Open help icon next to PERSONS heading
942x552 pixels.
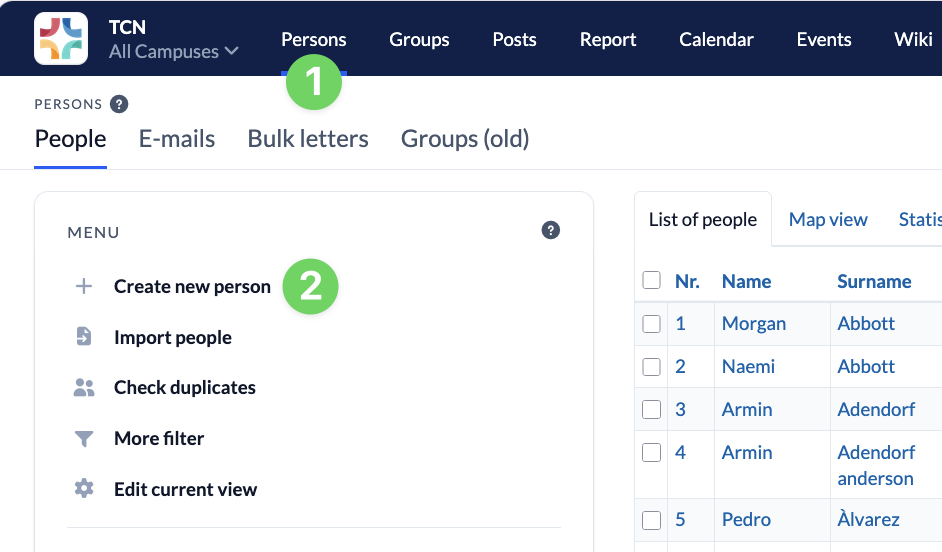click(119, 105)
